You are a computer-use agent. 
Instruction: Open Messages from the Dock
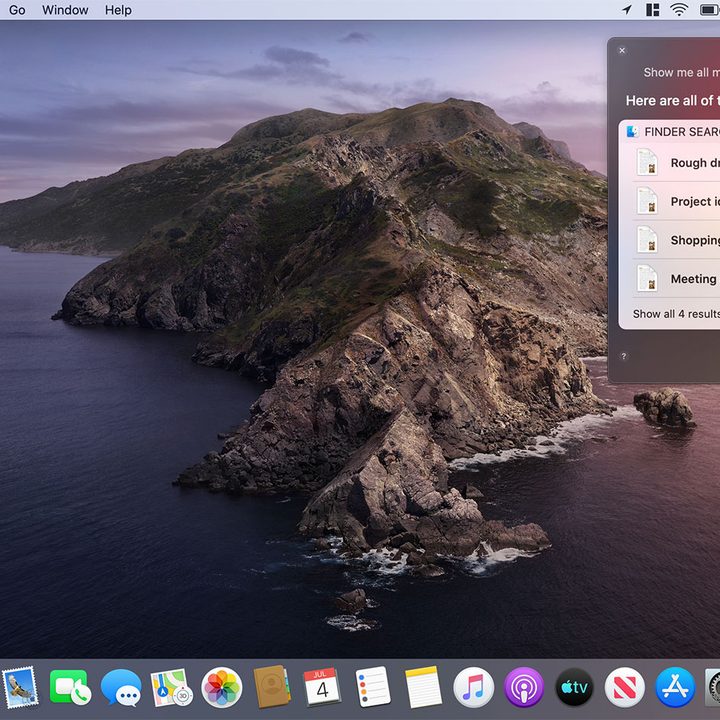click(x=121, y=687)
